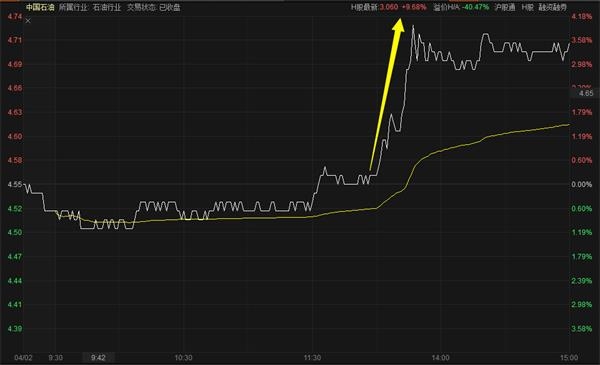Open the H股最新 3.060 quote
600x365 pixels.
click(375, 7)
